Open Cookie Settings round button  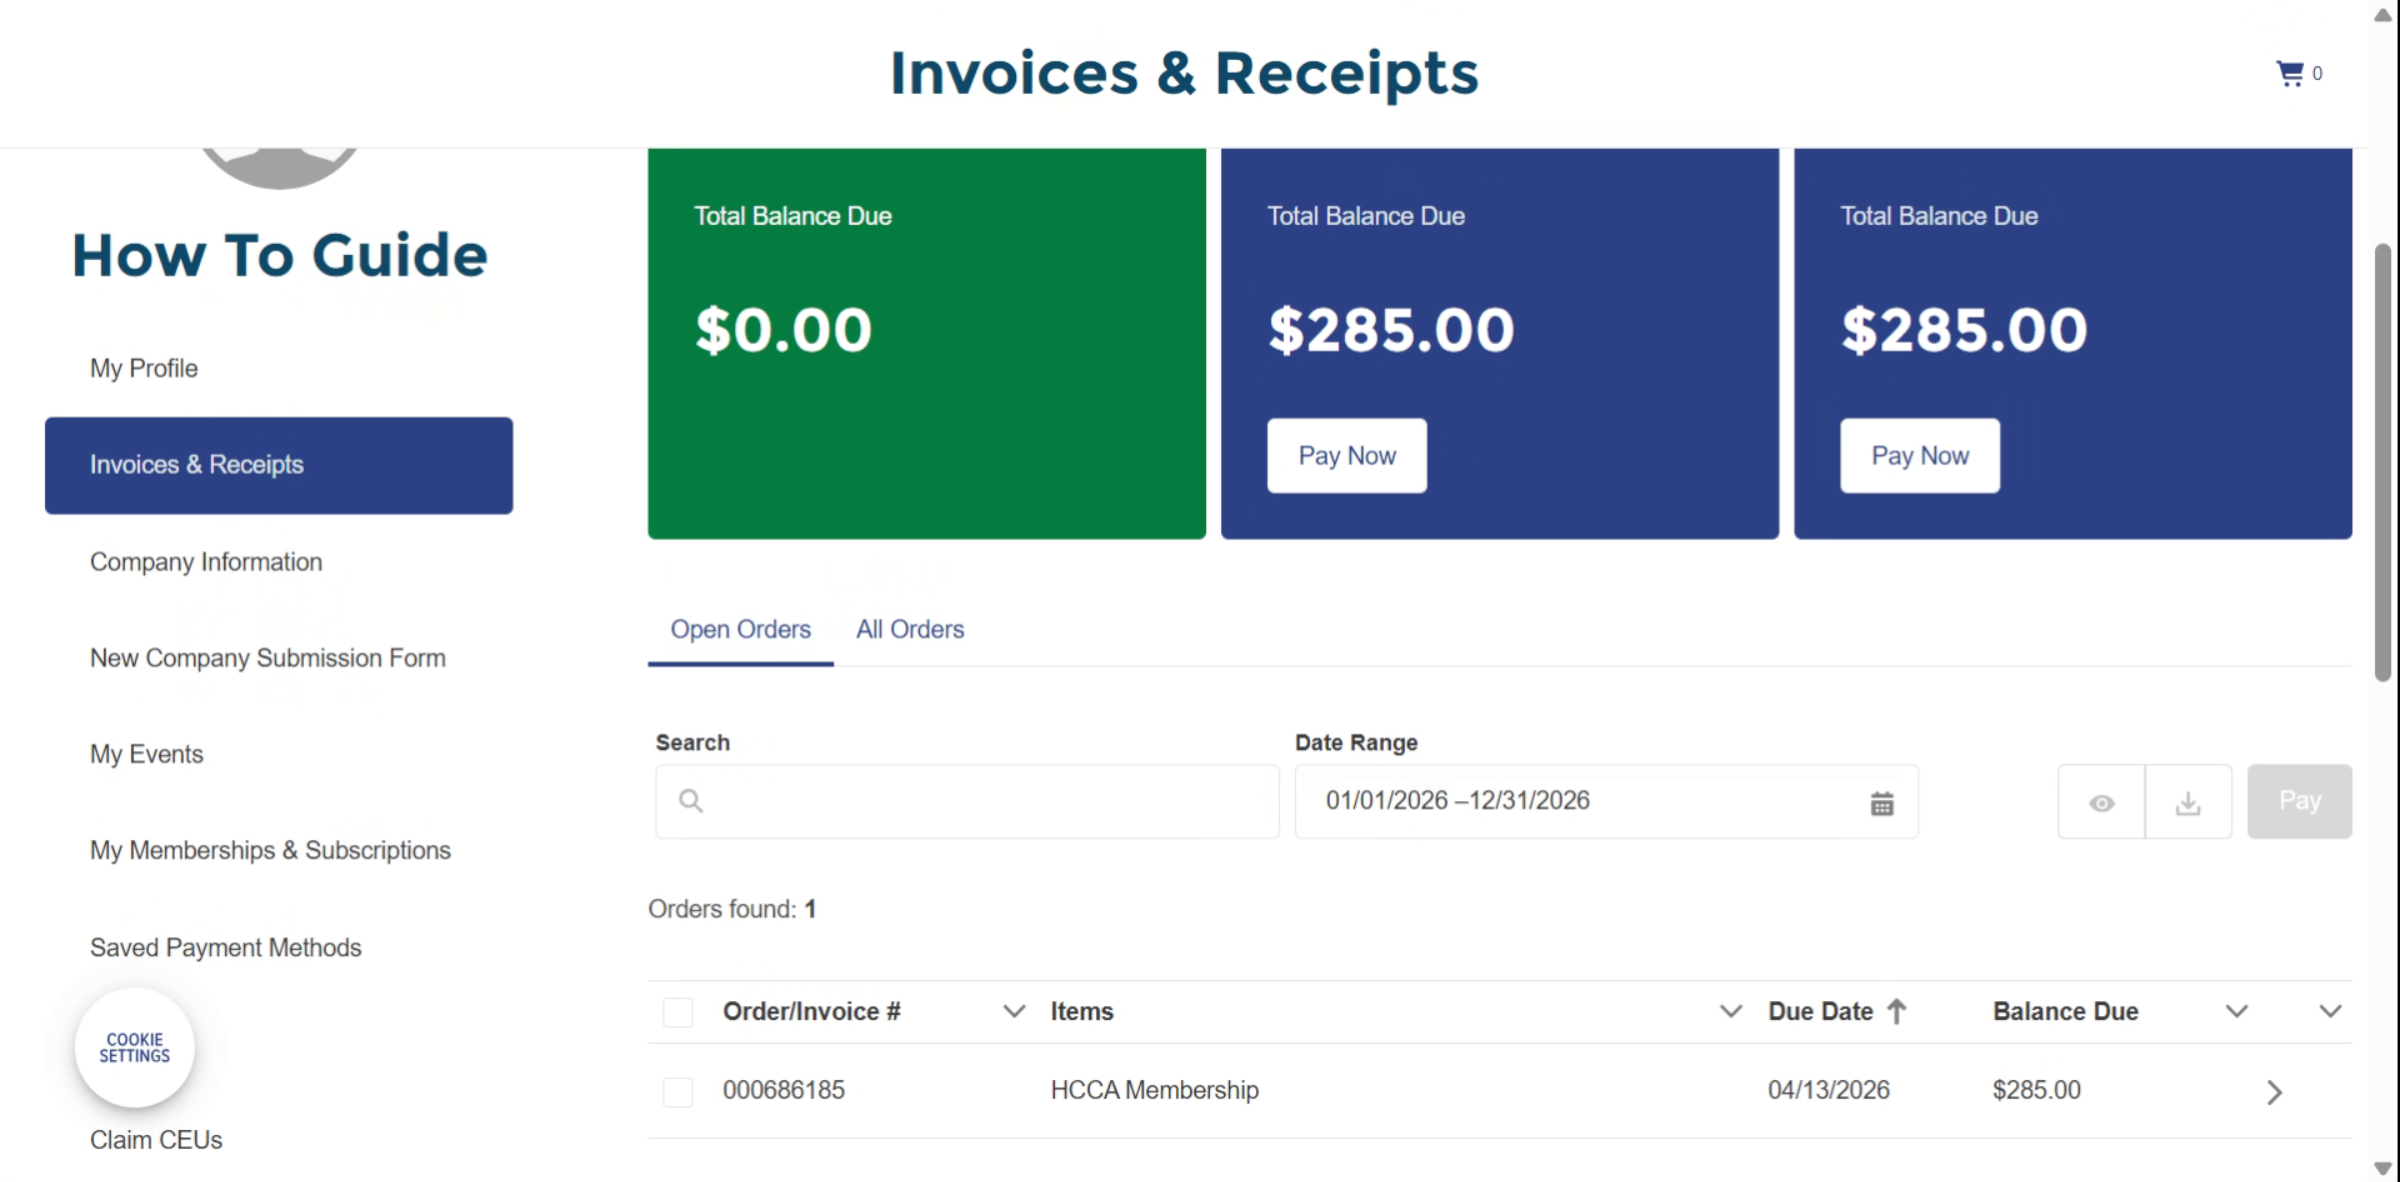coord(135,1047)
